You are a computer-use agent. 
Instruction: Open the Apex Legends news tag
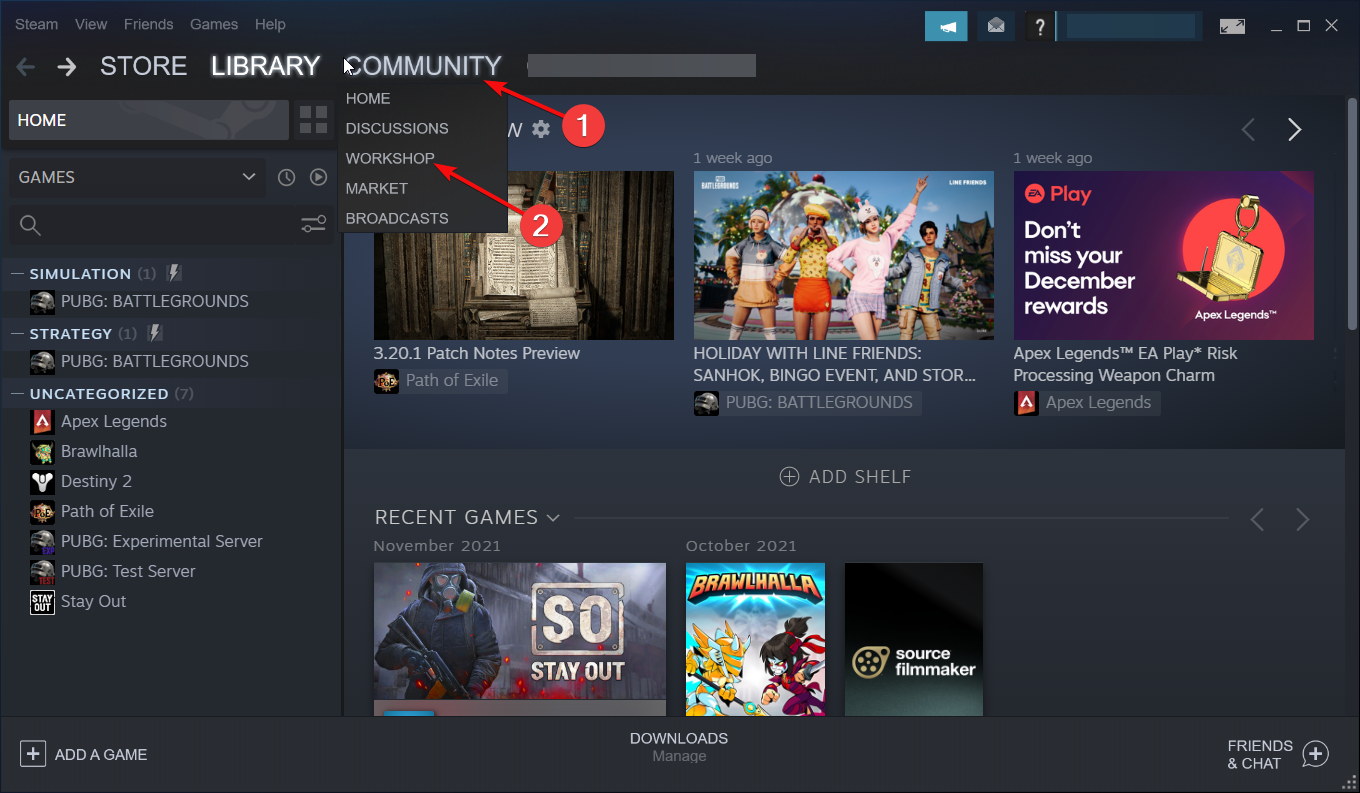[x=1086, y=402]
